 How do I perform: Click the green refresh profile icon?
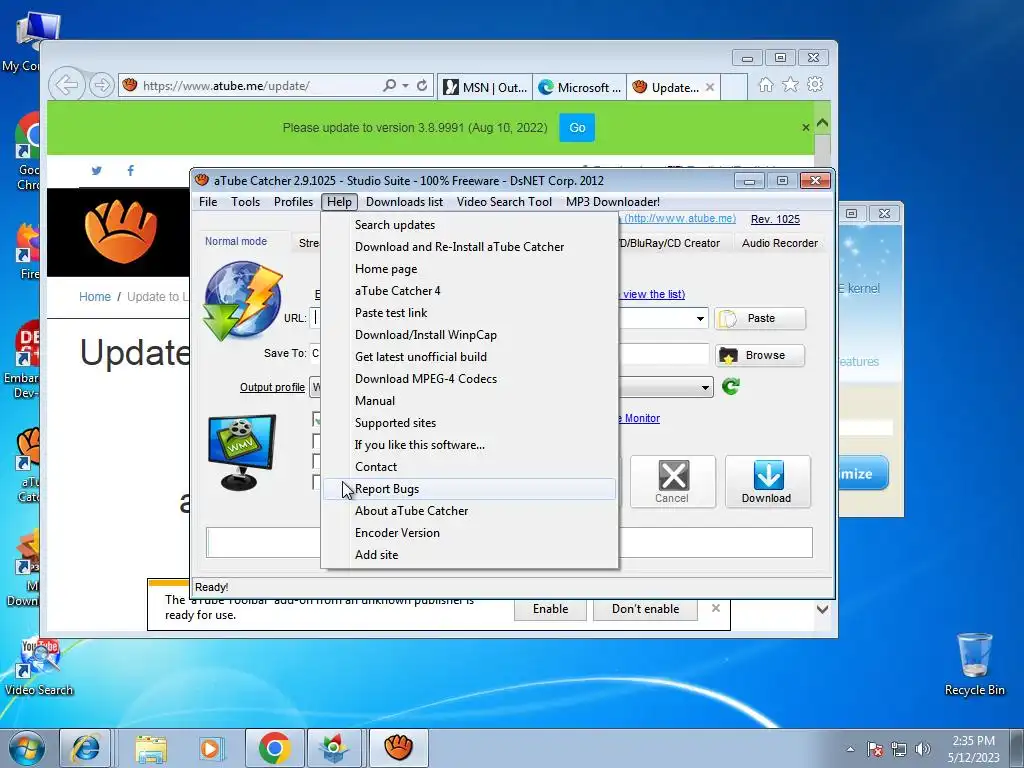pyautogui.click(x=731, y=387)
